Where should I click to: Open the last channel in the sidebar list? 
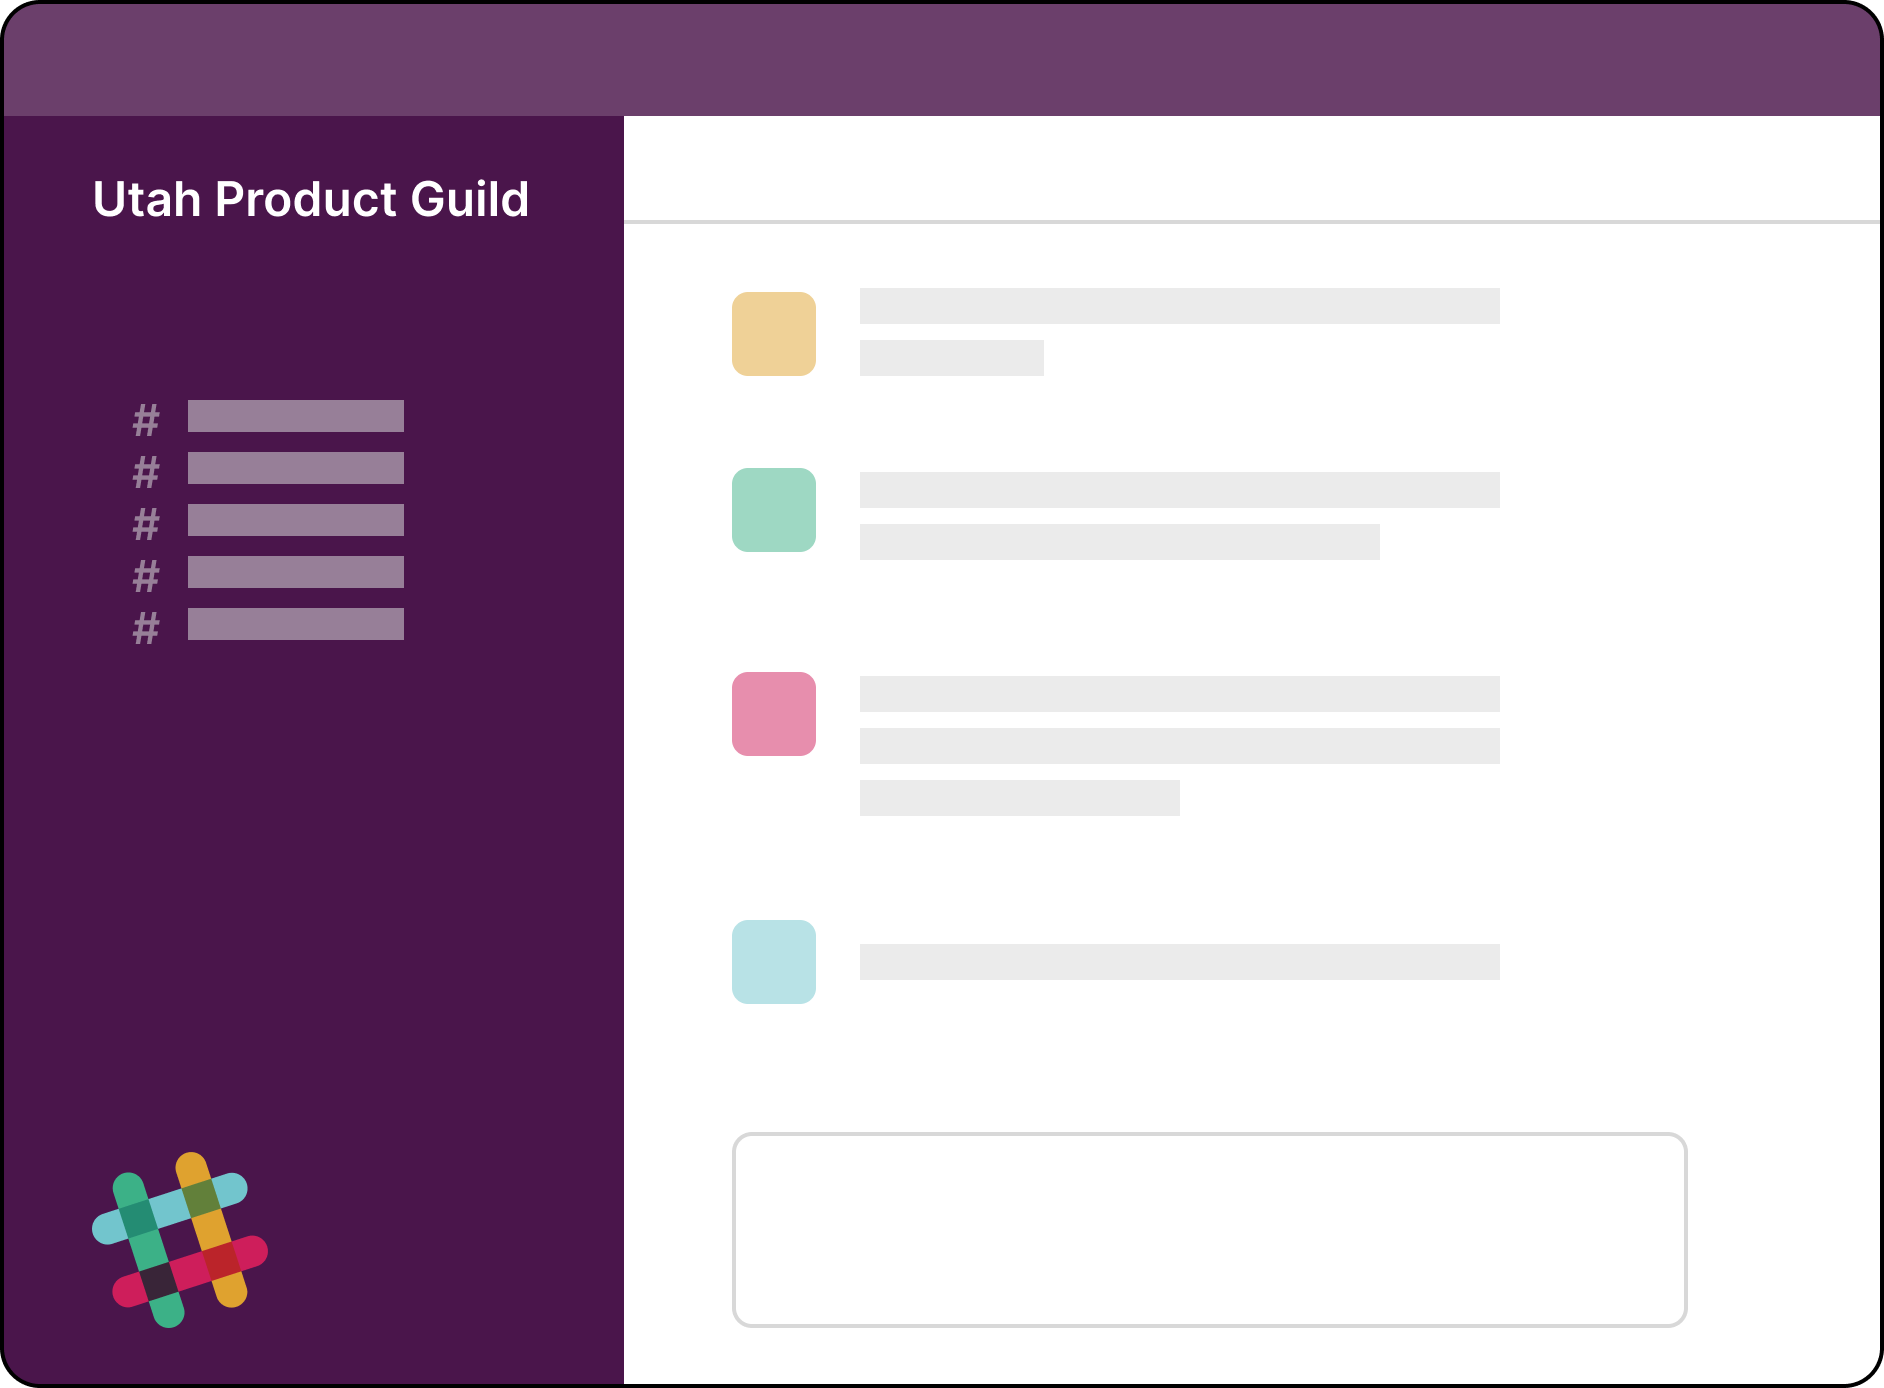[x=296, y=624]
